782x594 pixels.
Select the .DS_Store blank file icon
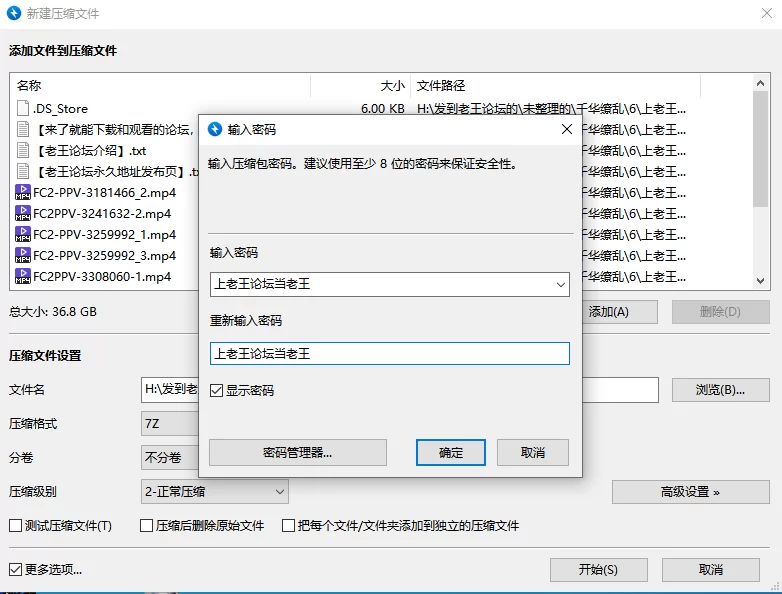[x=23, y=108]
